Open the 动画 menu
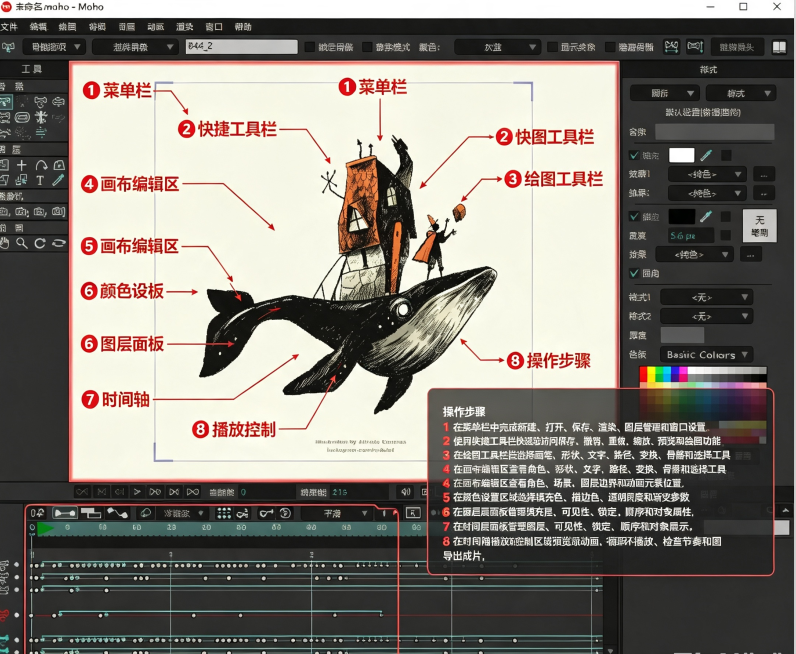The image size is (796, 654). 155,27
